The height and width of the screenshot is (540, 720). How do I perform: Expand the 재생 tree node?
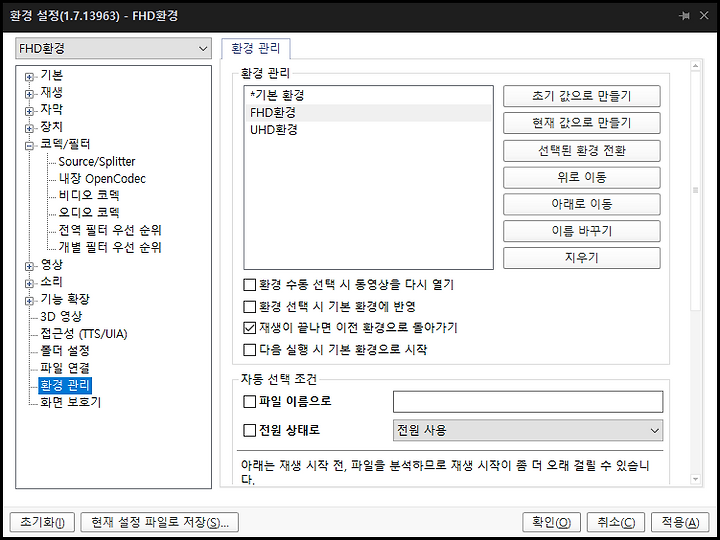click(29, 94)
